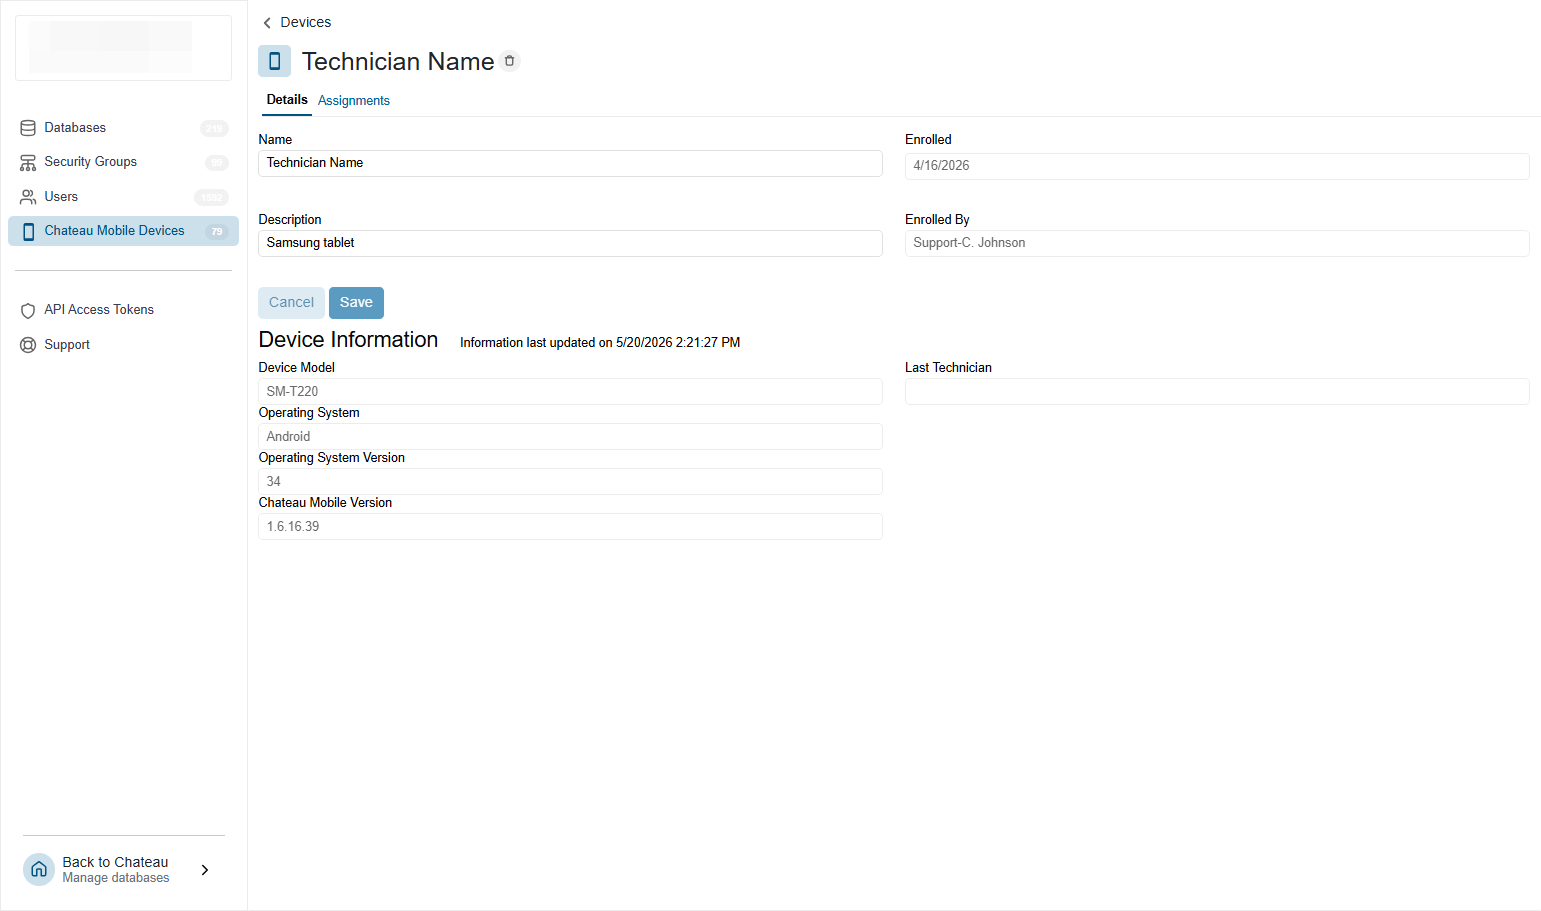This screenshot has width=1541, height=911.
Task: Click into the Name input field
Action: (x=570, y=163)
